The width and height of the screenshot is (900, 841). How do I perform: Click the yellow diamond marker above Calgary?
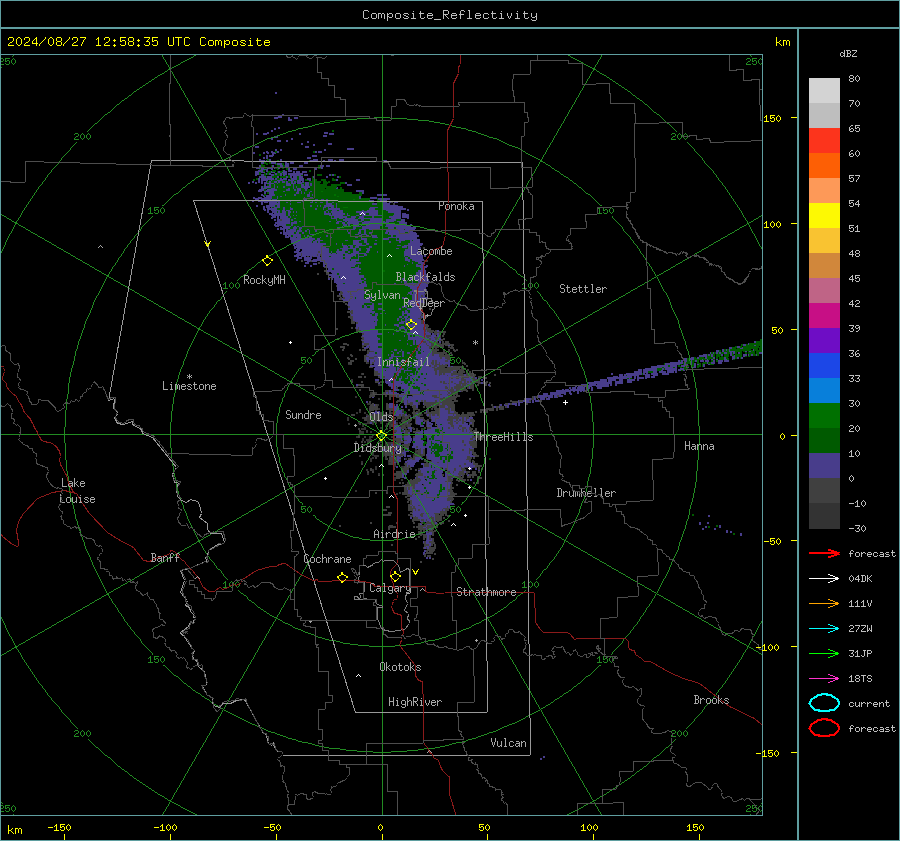(395, 576)
